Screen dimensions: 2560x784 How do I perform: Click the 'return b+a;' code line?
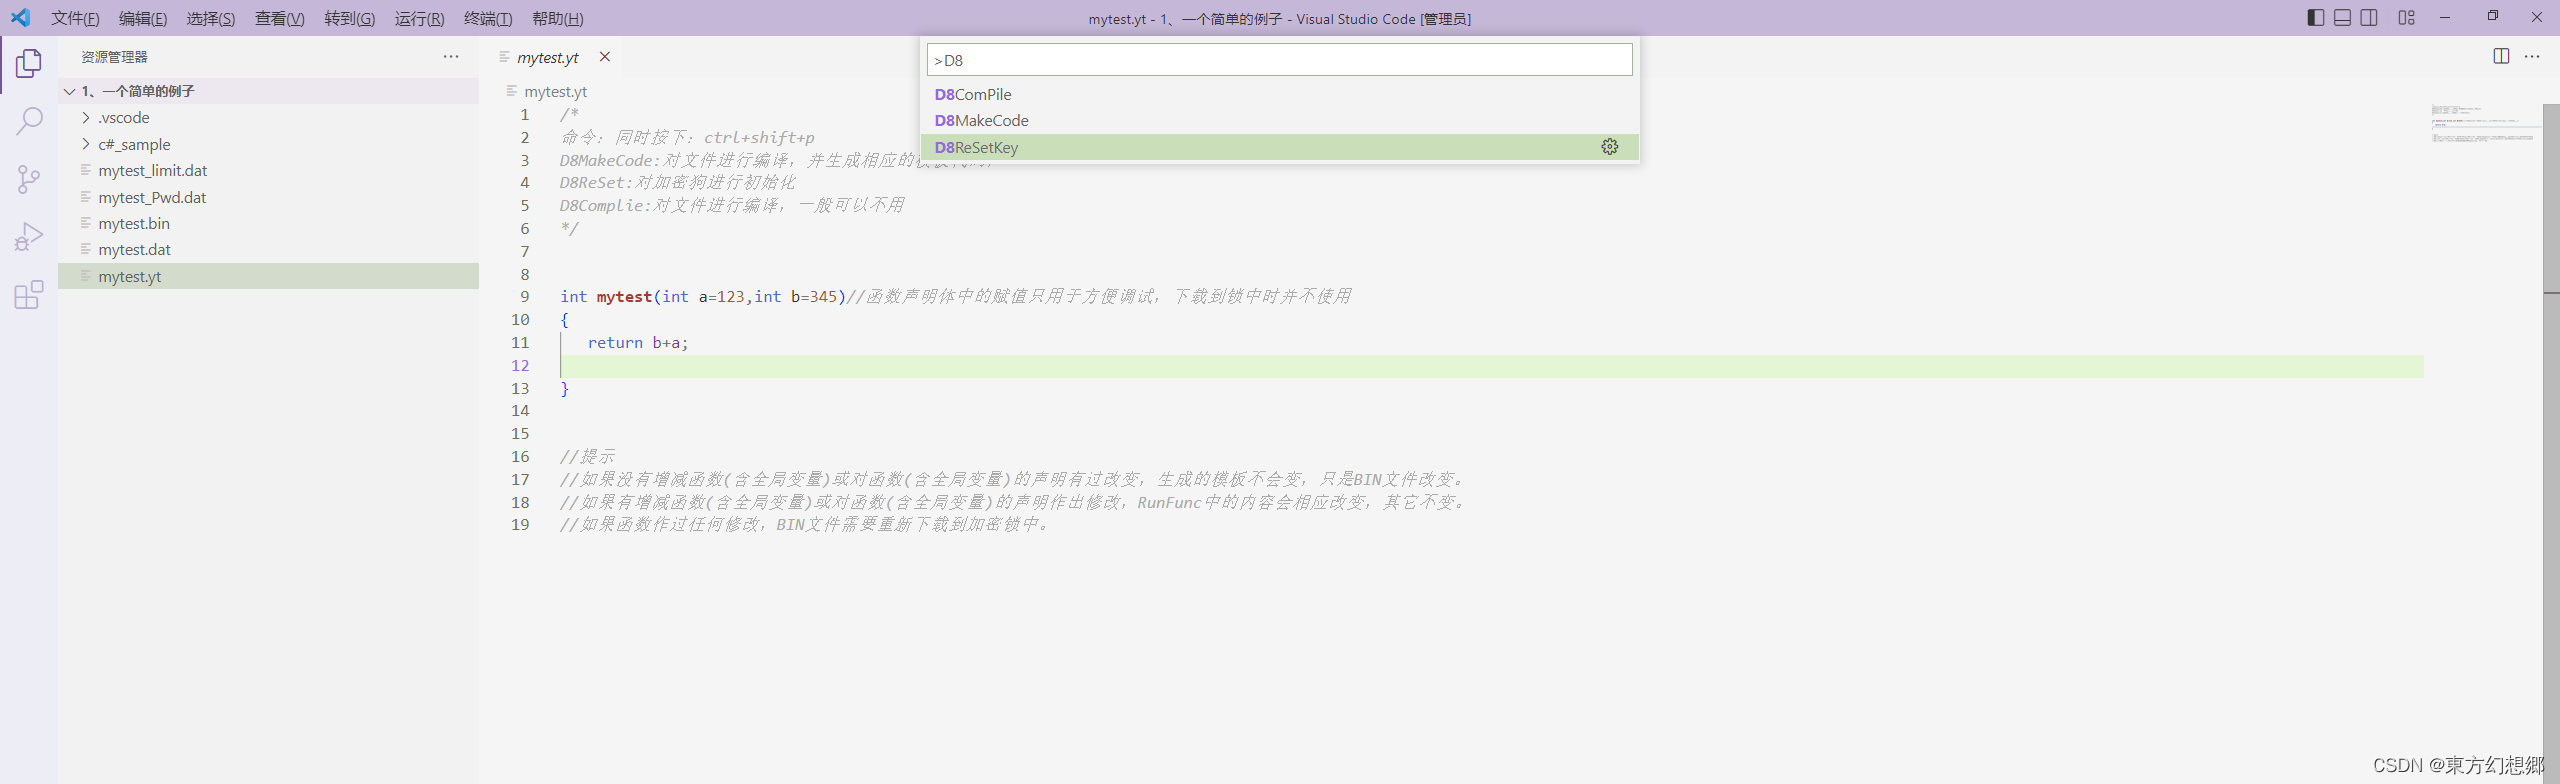point(637,343)
